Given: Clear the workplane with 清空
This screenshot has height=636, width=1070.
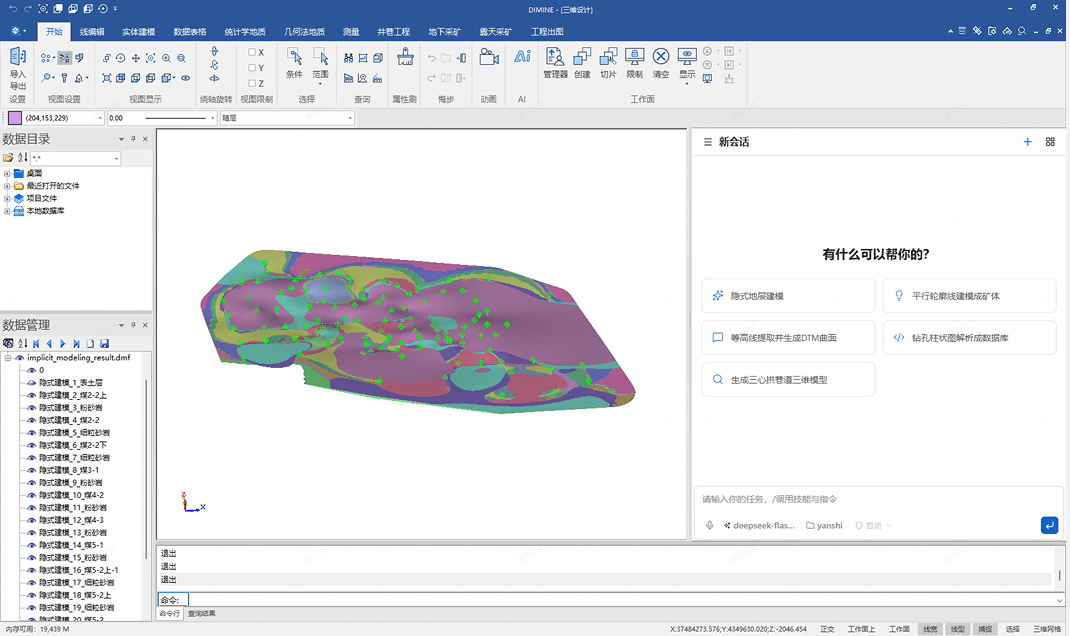Looking at the screenshot, I should click(x=661, y=63).
